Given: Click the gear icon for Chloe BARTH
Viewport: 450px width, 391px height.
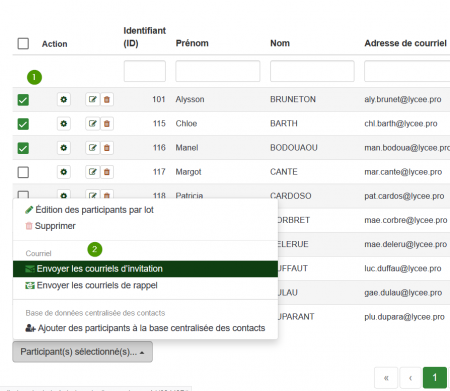Looking at the screenshot, I should 64,124.
